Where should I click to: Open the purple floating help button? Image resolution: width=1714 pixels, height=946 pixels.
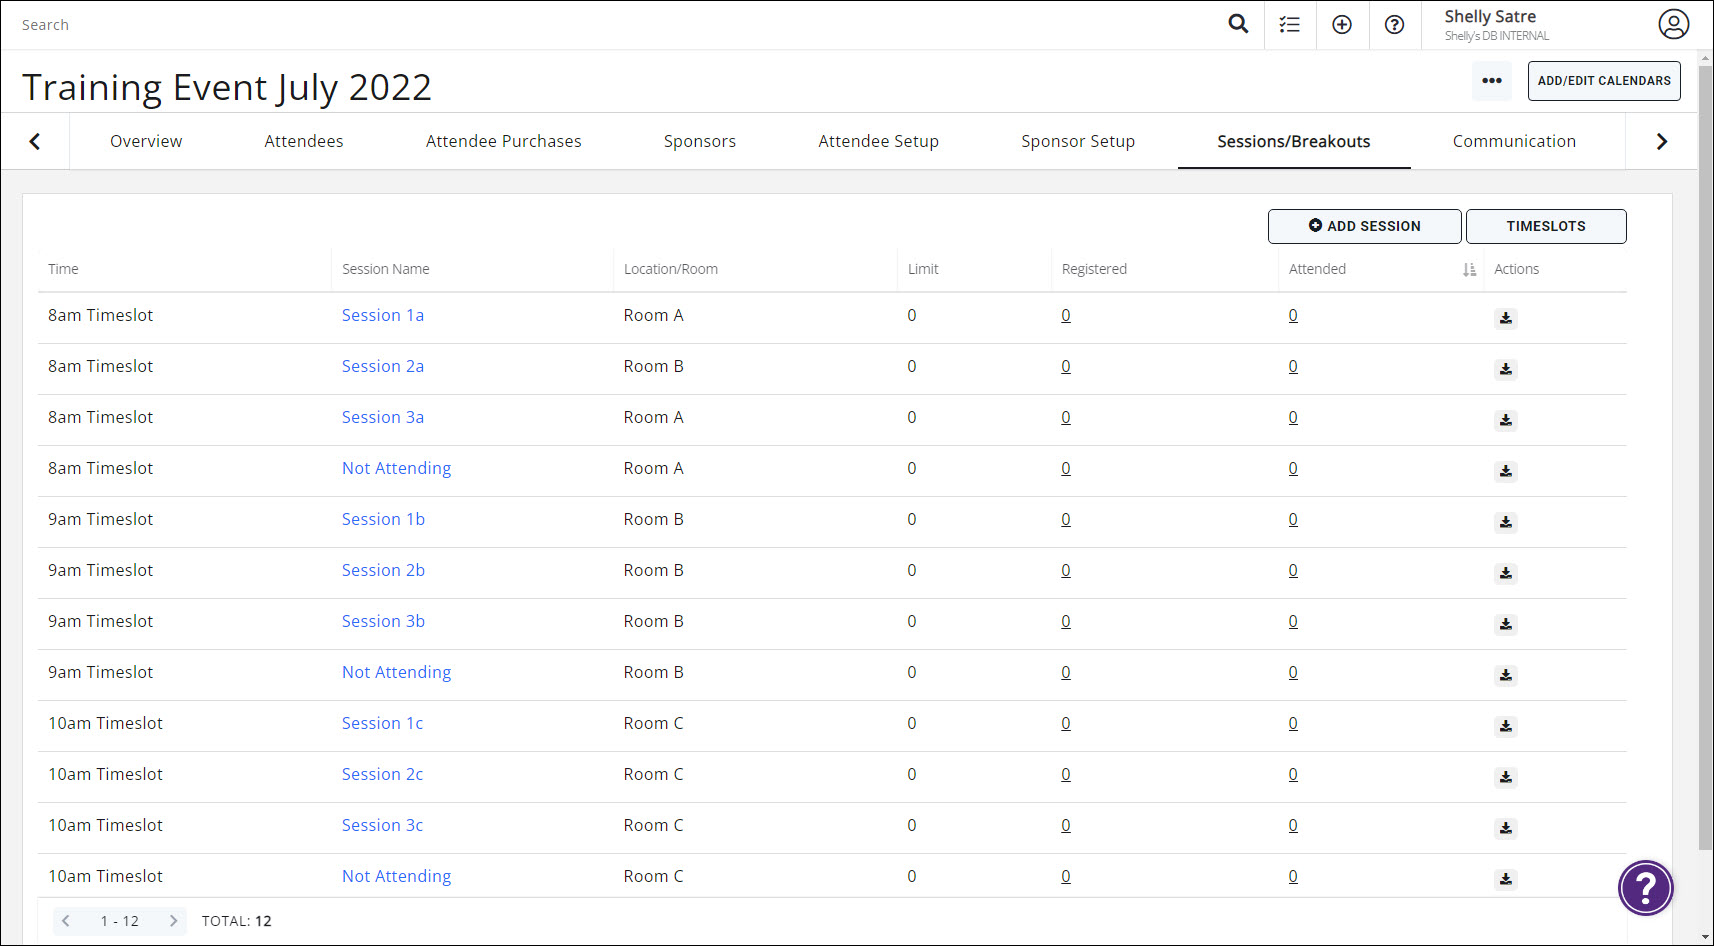[1645, 887]
